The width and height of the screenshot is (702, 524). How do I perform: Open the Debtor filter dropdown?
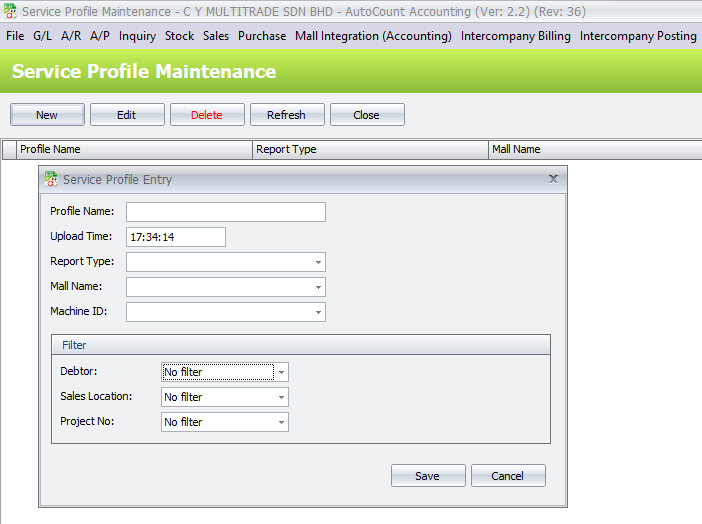pos(281,372)
